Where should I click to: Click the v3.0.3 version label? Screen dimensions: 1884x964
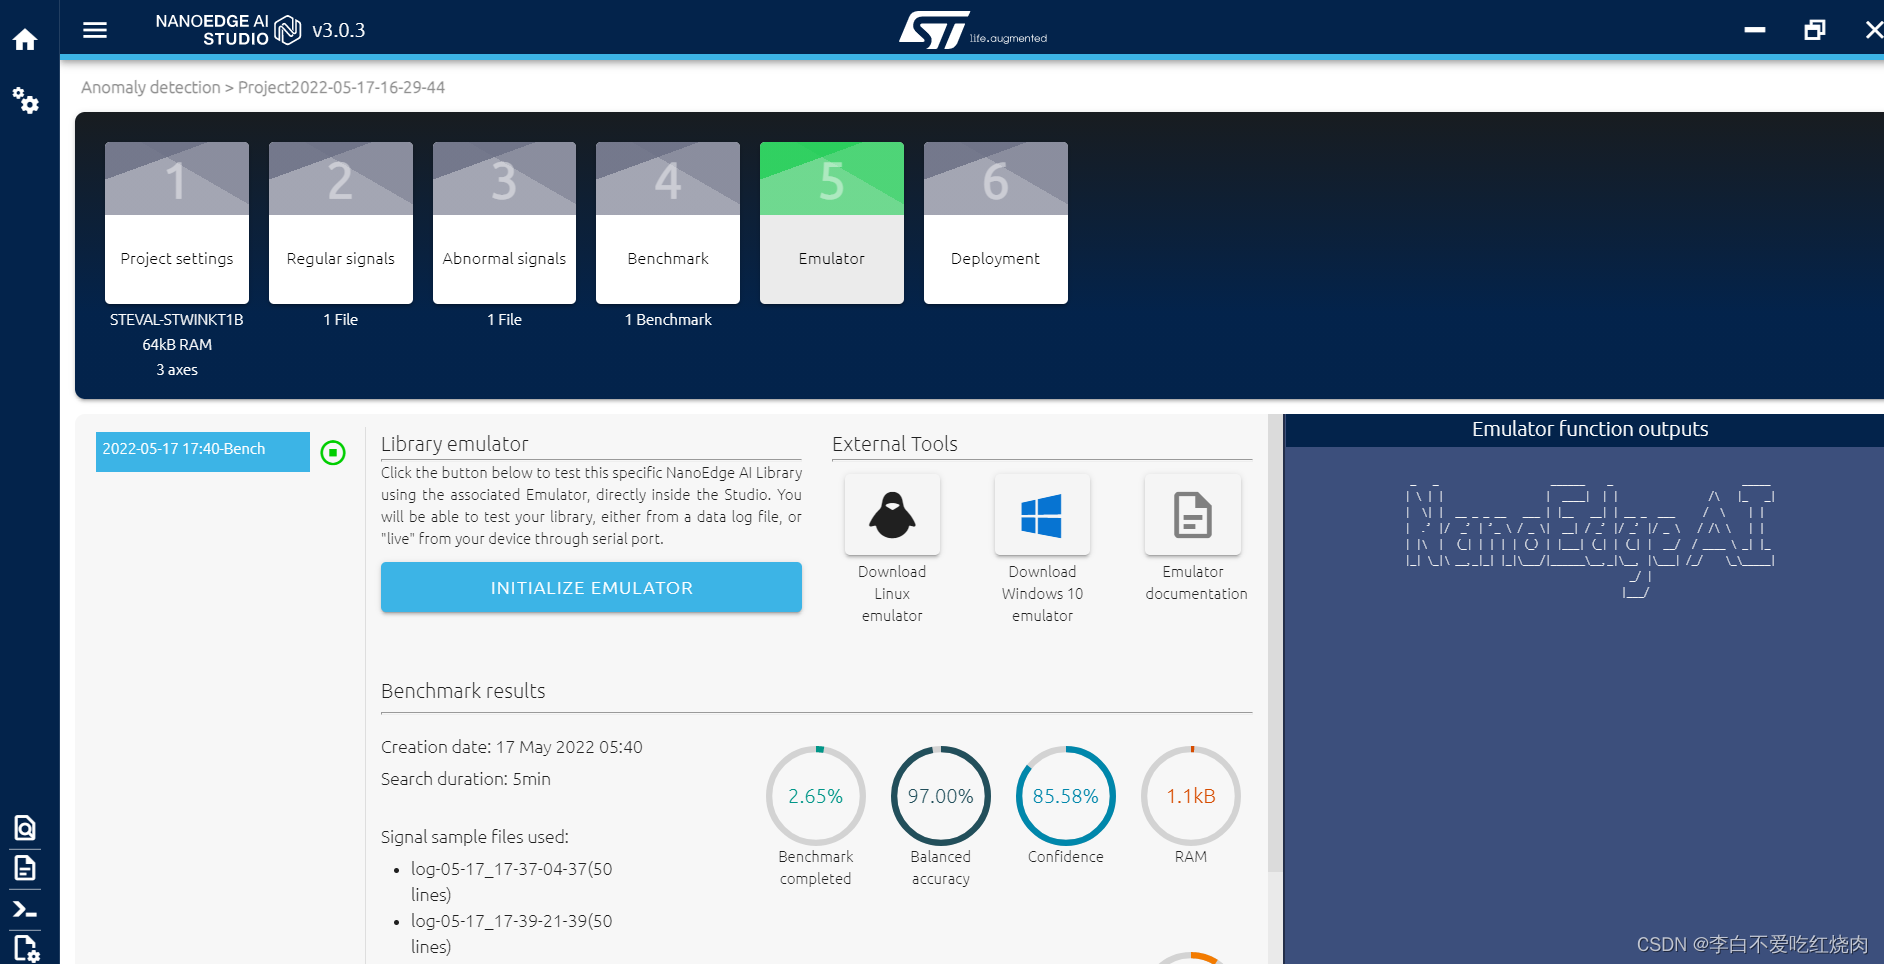(x=339, y=31)
